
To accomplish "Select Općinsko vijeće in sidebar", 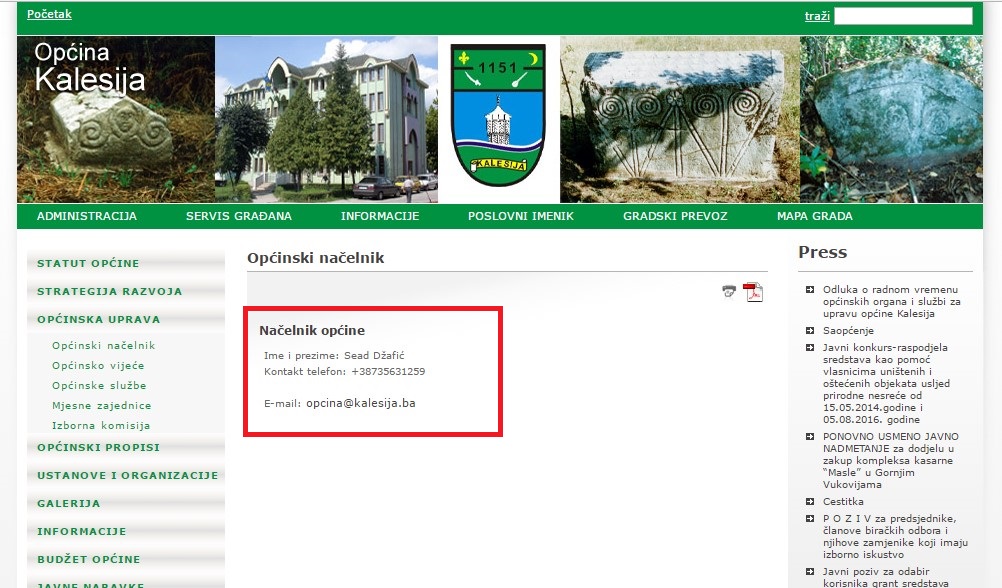I will [x=98, y=366].
